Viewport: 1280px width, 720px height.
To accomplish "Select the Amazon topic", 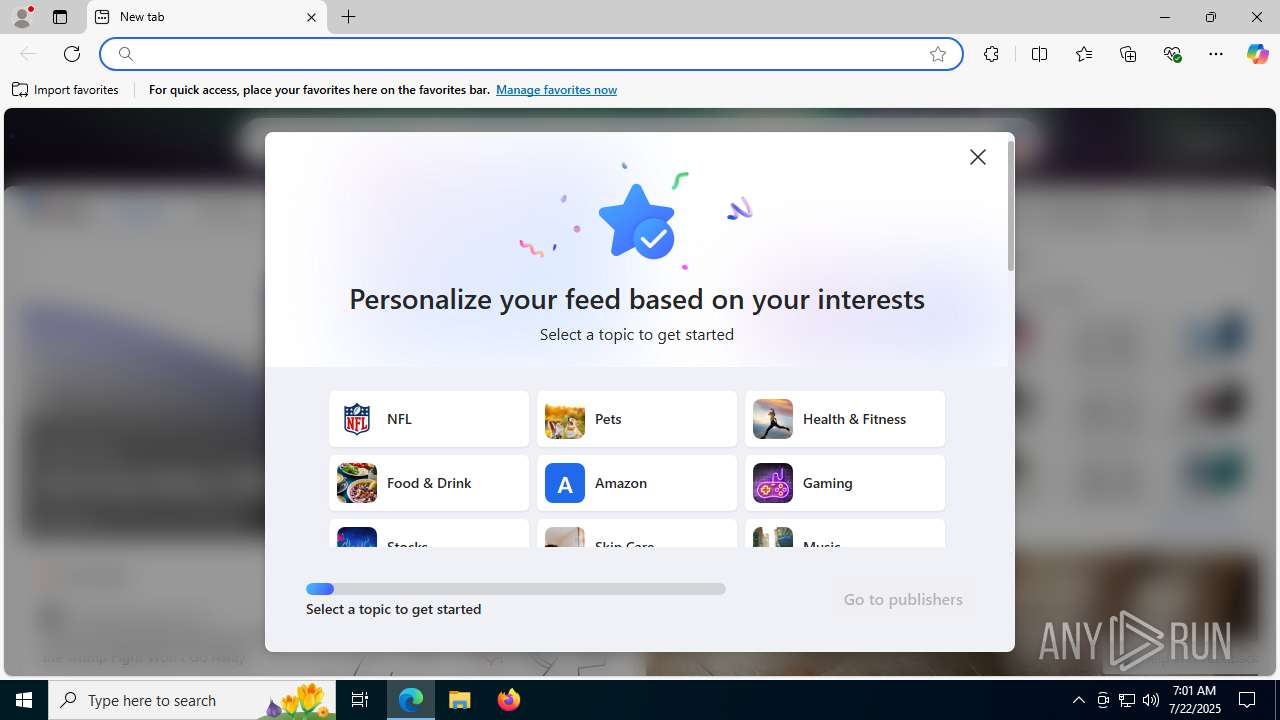I will (x=637, y=483).
